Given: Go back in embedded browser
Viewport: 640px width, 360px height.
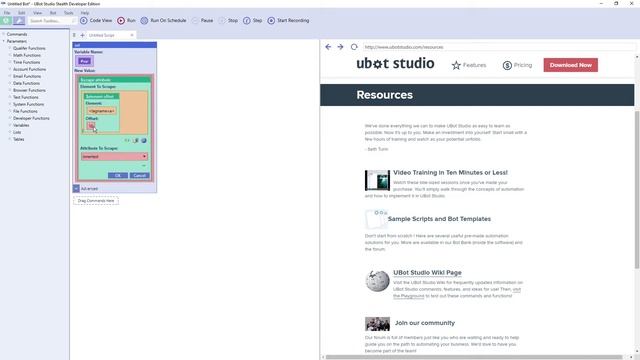Looking at the screenshot, I should click(x=328, y=47).
